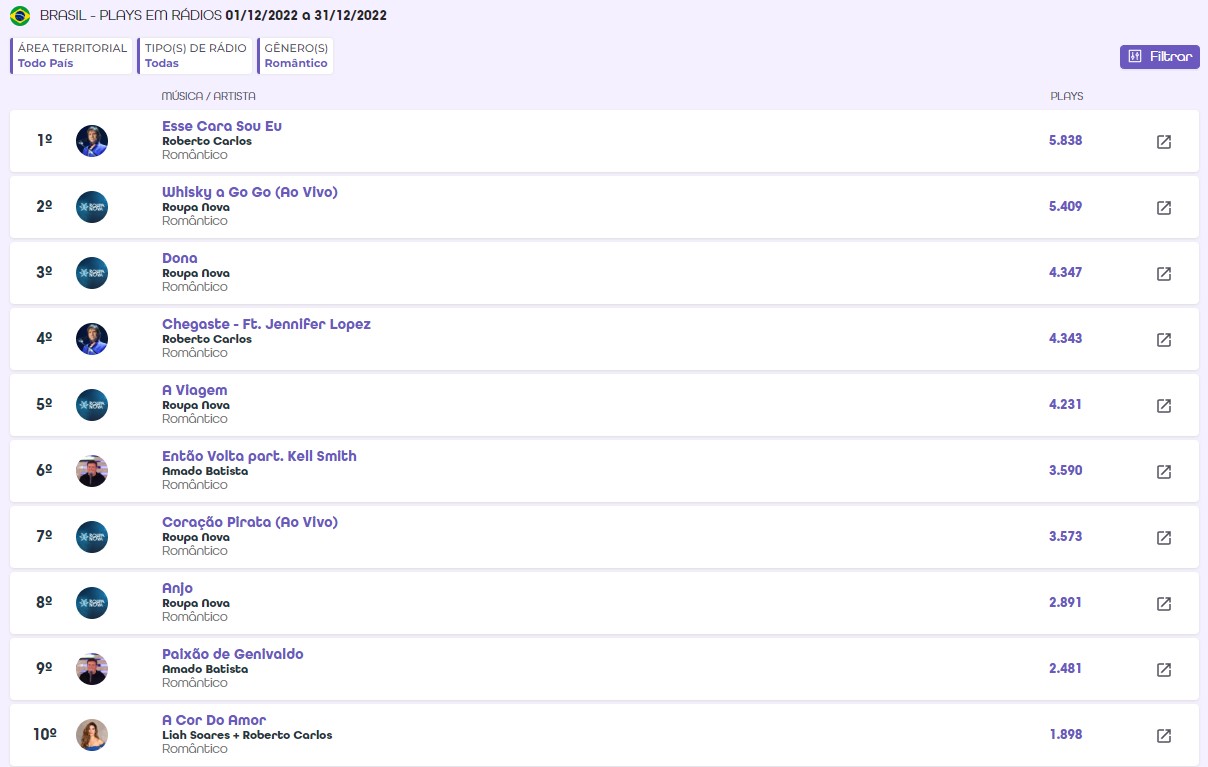This screenshot has height=767, width=1208.
Task: Open external link icon for A Cor Do Amor
Action: pyautogui.click(x=1164, y=736)
